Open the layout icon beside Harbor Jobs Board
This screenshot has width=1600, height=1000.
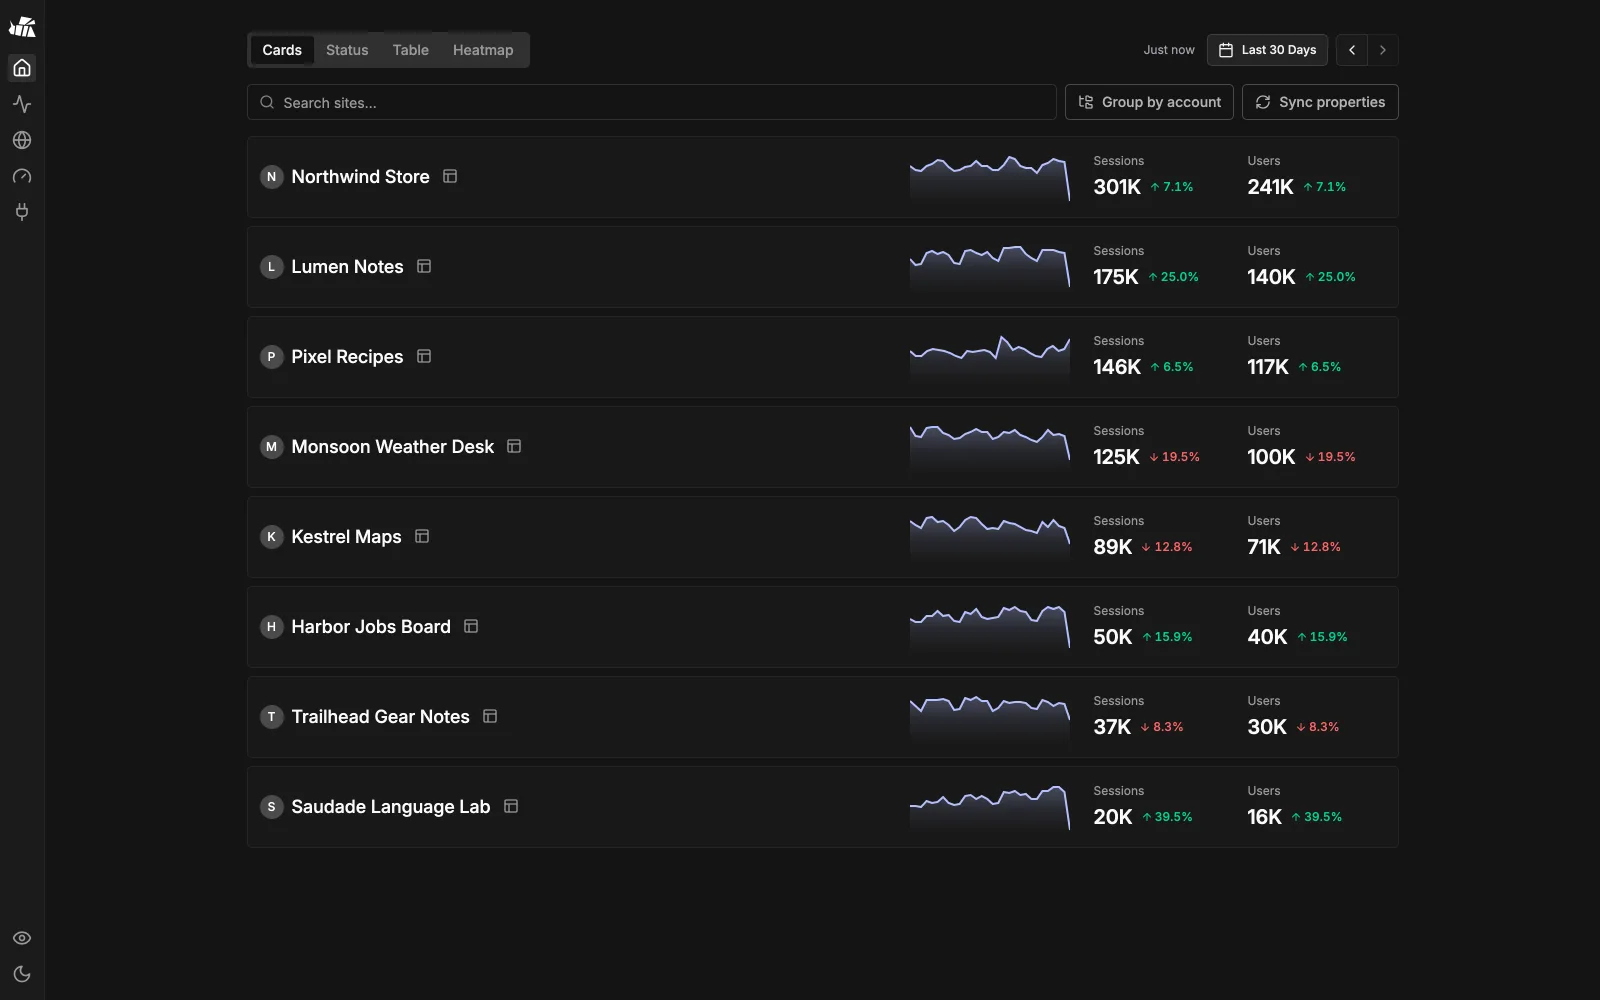click(x=471, y=626)
